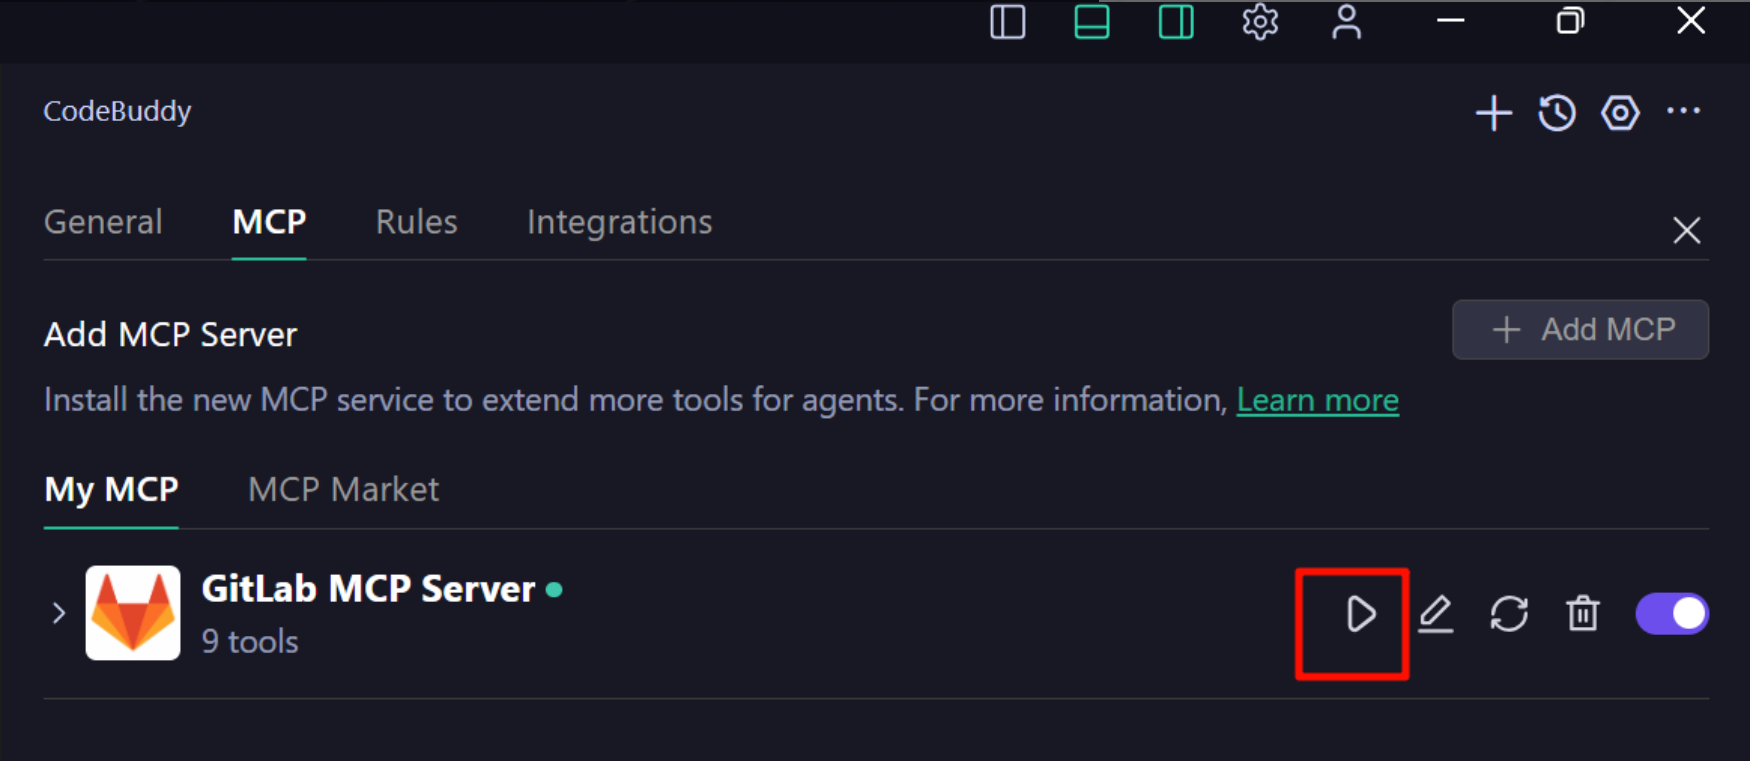Switch to the Rules tab
Viewport: 1750px width, 761px height.
click(x=416, y=222)
